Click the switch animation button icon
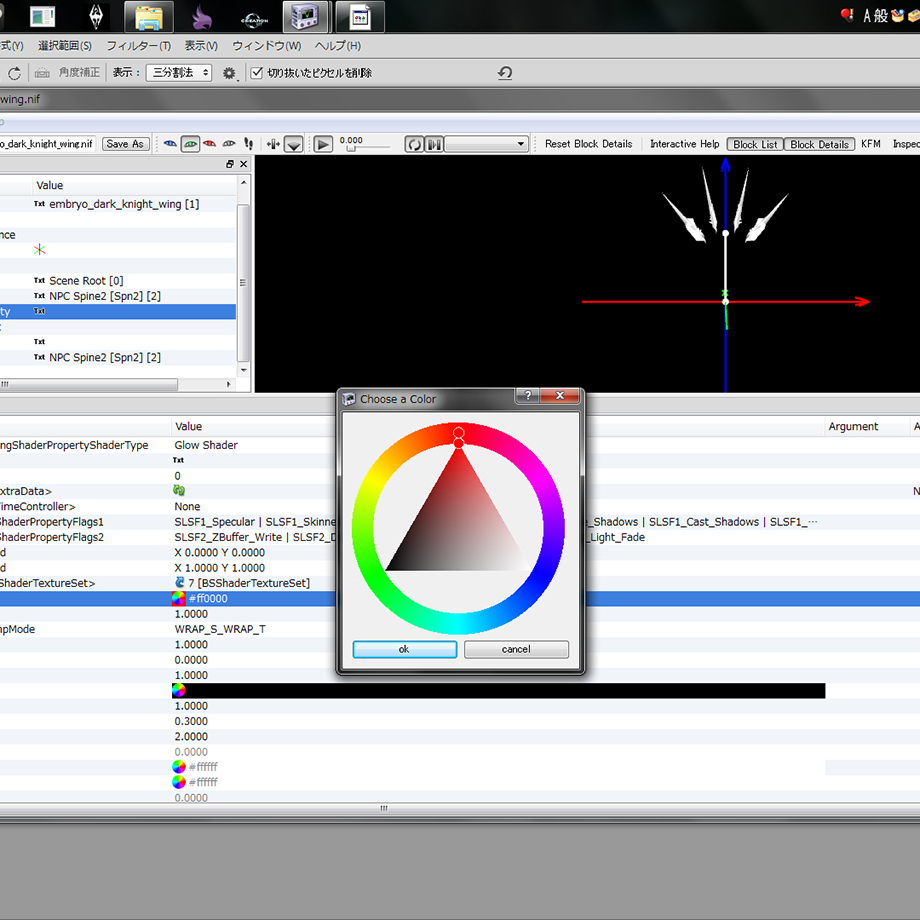The height and width of the screenshot is (920, 920). [434, 144]
